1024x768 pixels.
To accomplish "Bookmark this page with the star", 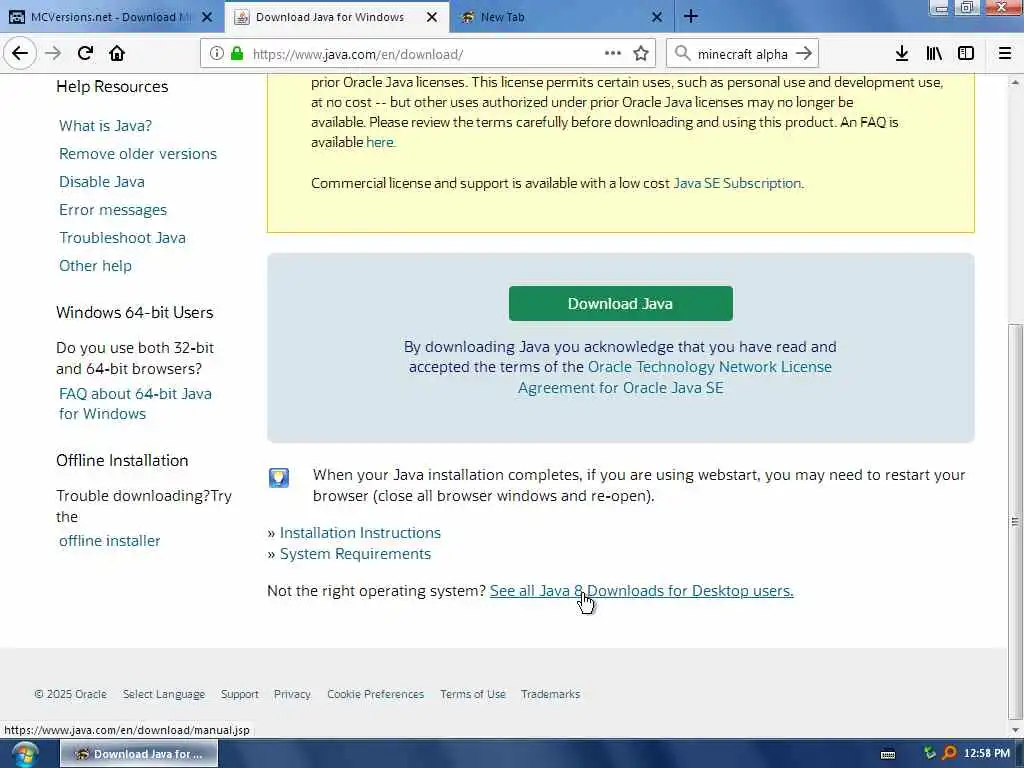I will 641,54.
